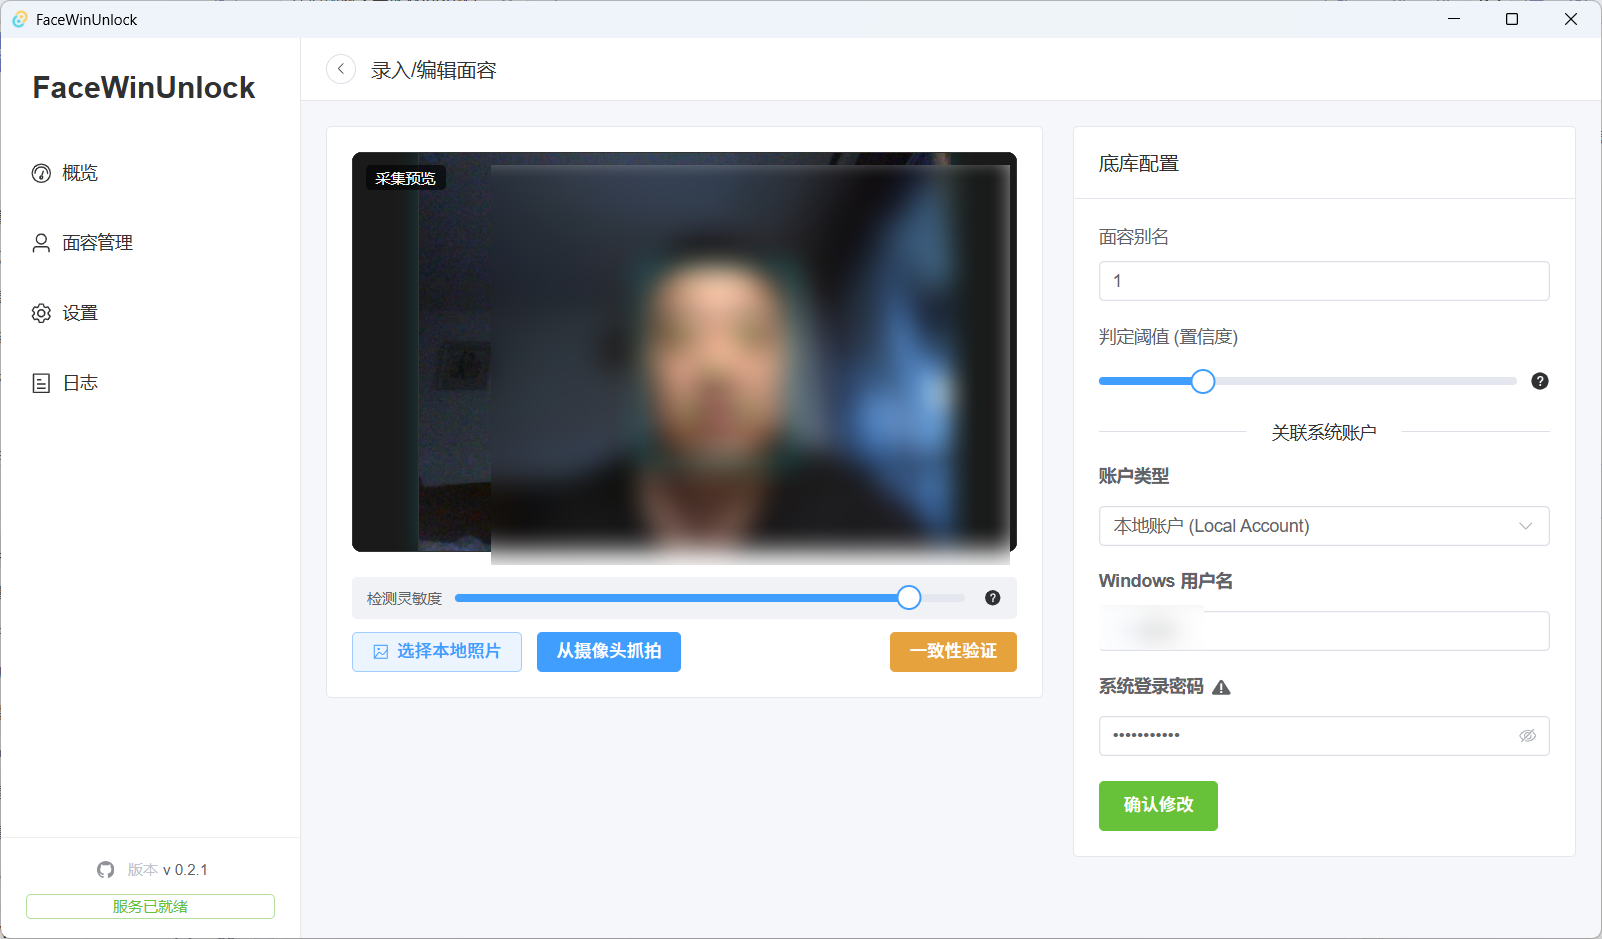Click the green 确认修改 confirm button
The height and width of the screenshot is (939, 1602).
click(x=1158, y=806)
